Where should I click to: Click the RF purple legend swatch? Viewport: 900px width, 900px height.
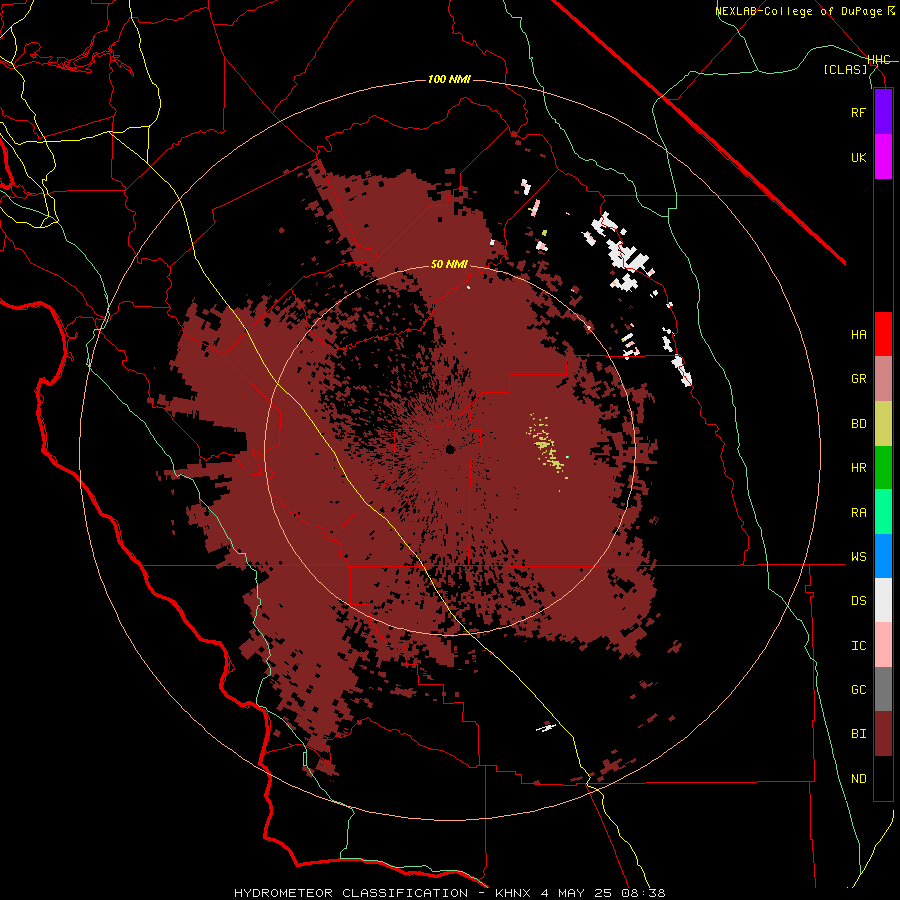(883, 112)
